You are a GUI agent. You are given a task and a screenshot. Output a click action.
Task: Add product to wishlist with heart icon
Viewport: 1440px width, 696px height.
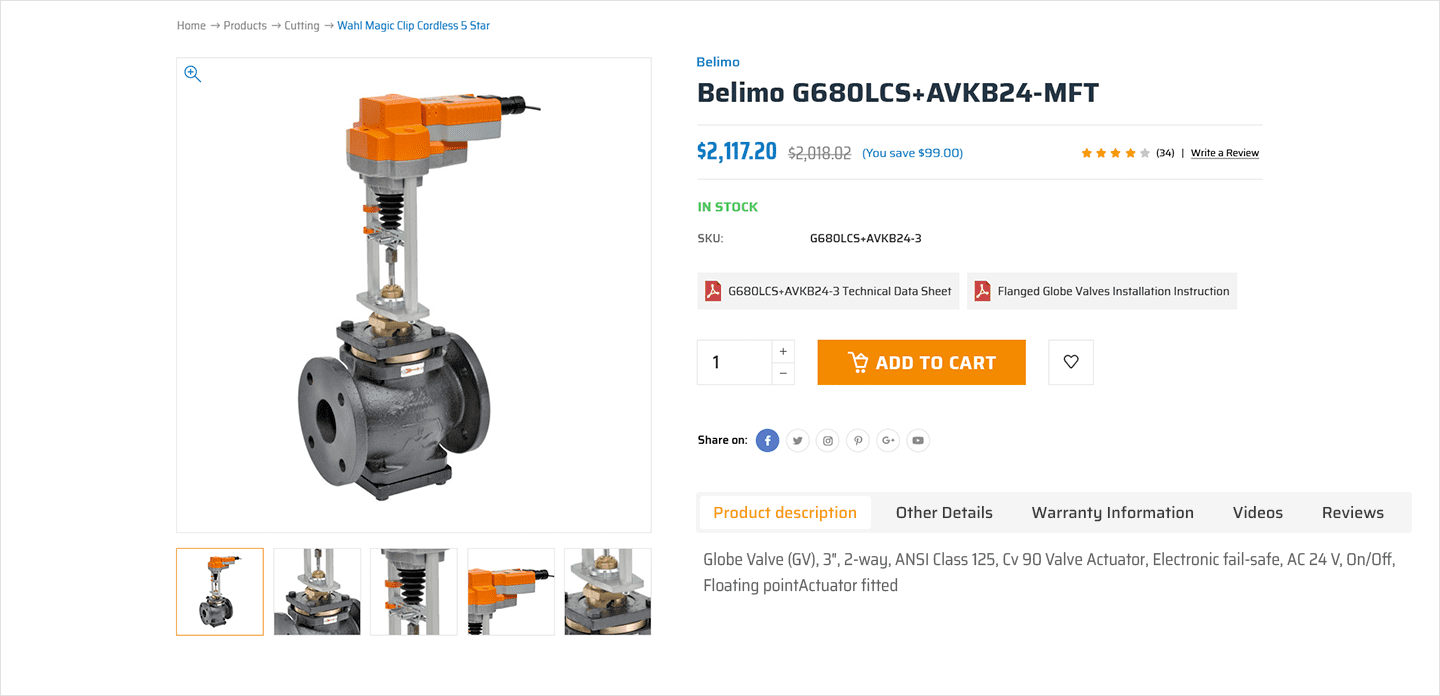click(1071, 362)
